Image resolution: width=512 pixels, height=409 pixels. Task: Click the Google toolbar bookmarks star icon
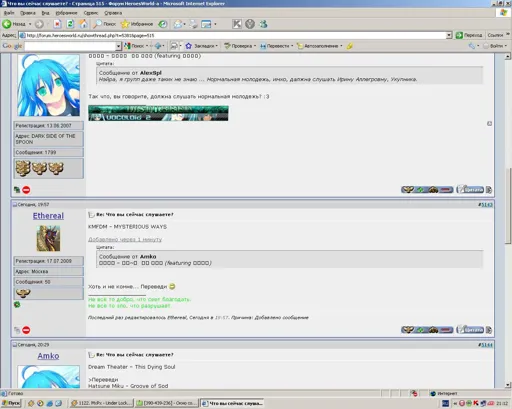click(x=188, y=46)
